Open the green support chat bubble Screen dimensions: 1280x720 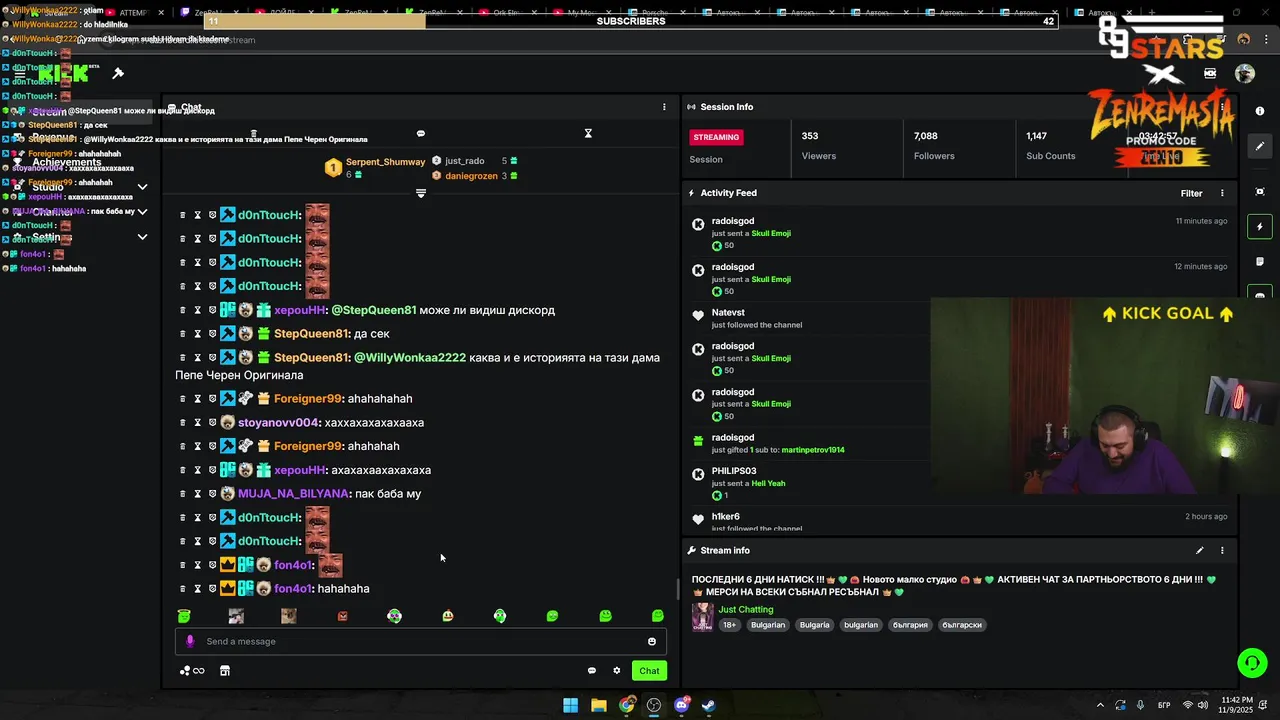pos(1251,662)
